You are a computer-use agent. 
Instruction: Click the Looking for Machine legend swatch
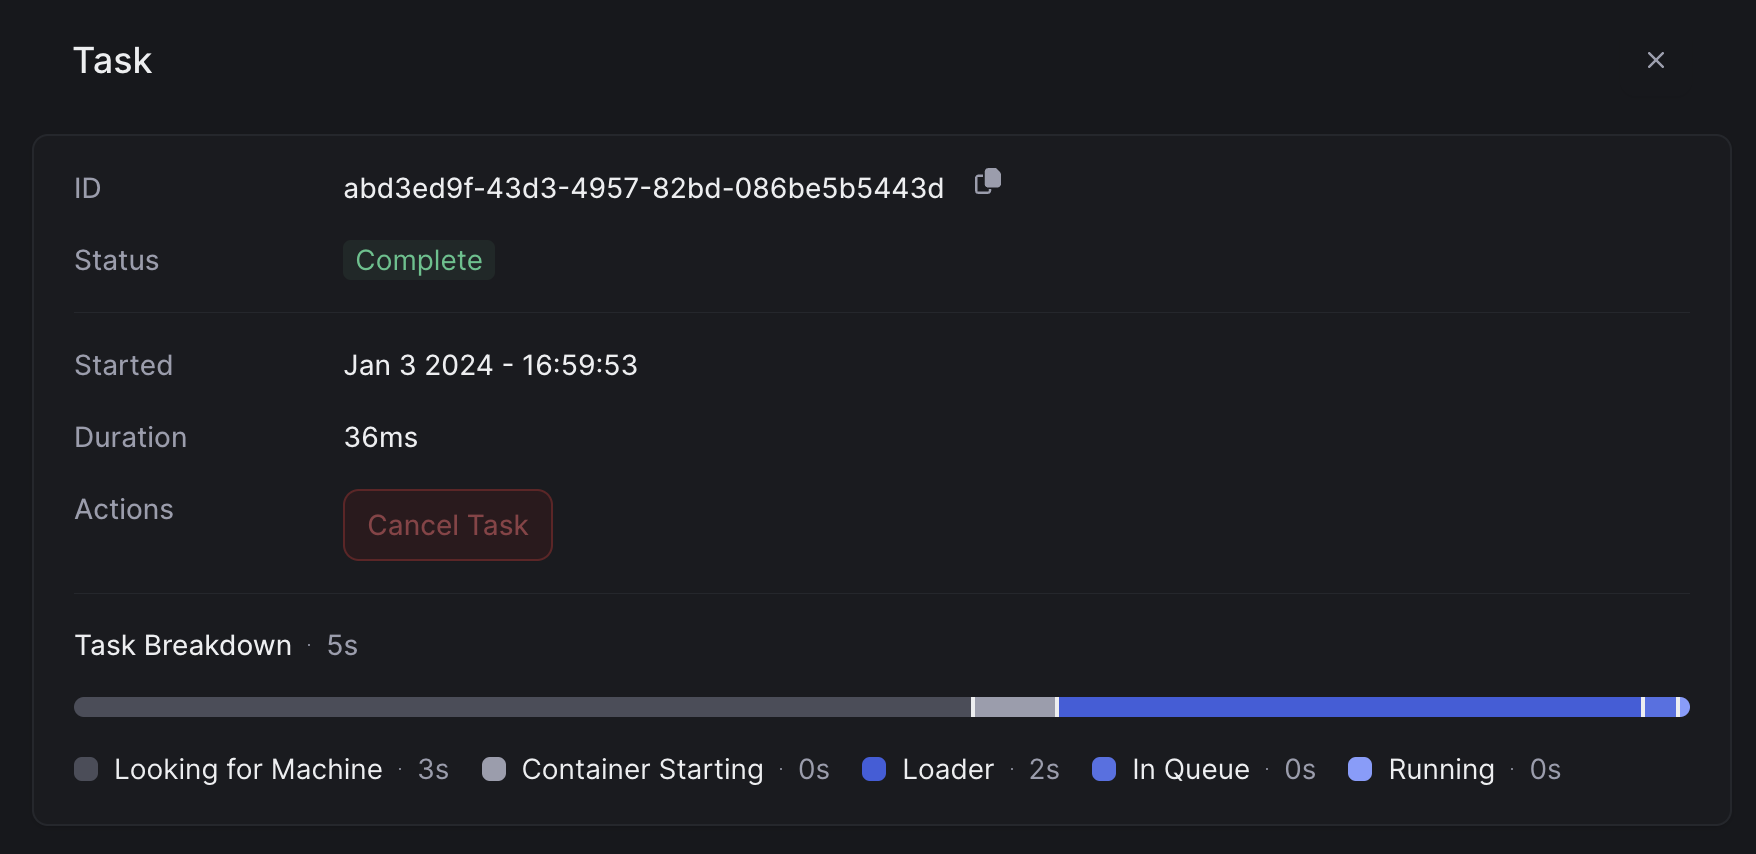click(86, 769)
